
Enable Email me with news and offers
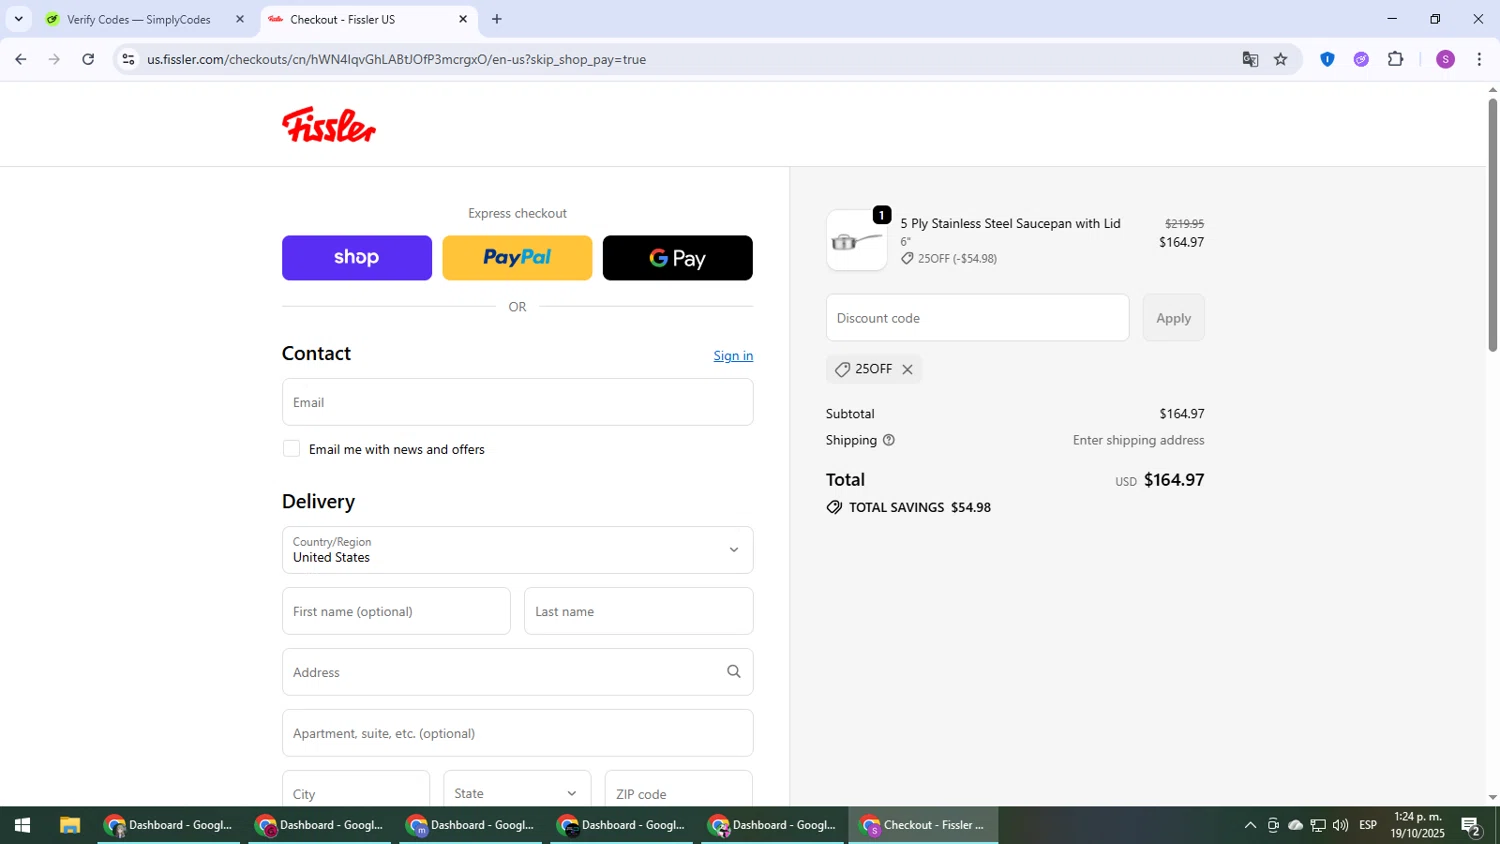(x=291, y=449)
